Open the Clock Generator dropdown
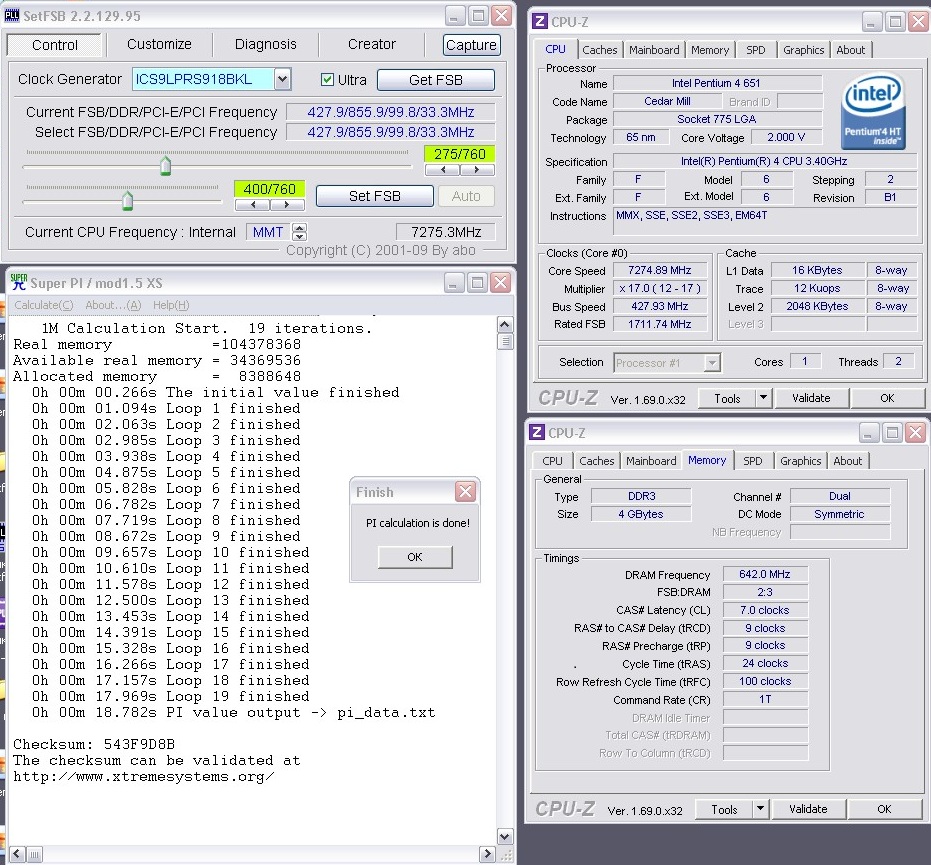This screenshot has width=931, height=865. point(283,79)
